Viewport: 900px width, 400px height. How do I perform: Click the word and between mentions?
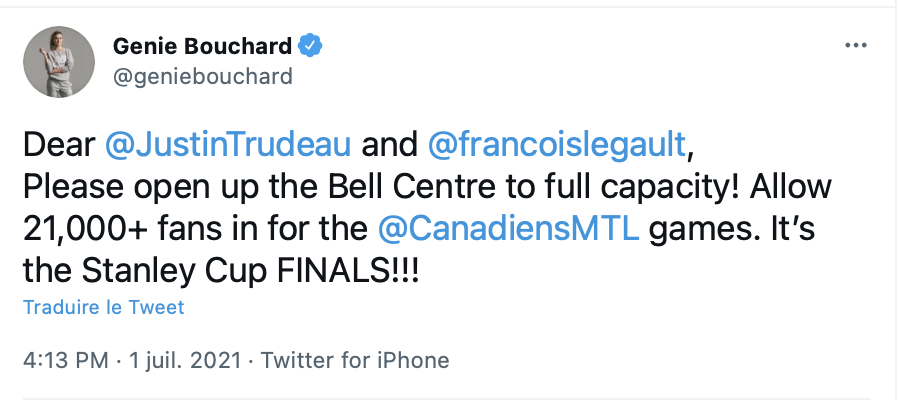[389, 145]
